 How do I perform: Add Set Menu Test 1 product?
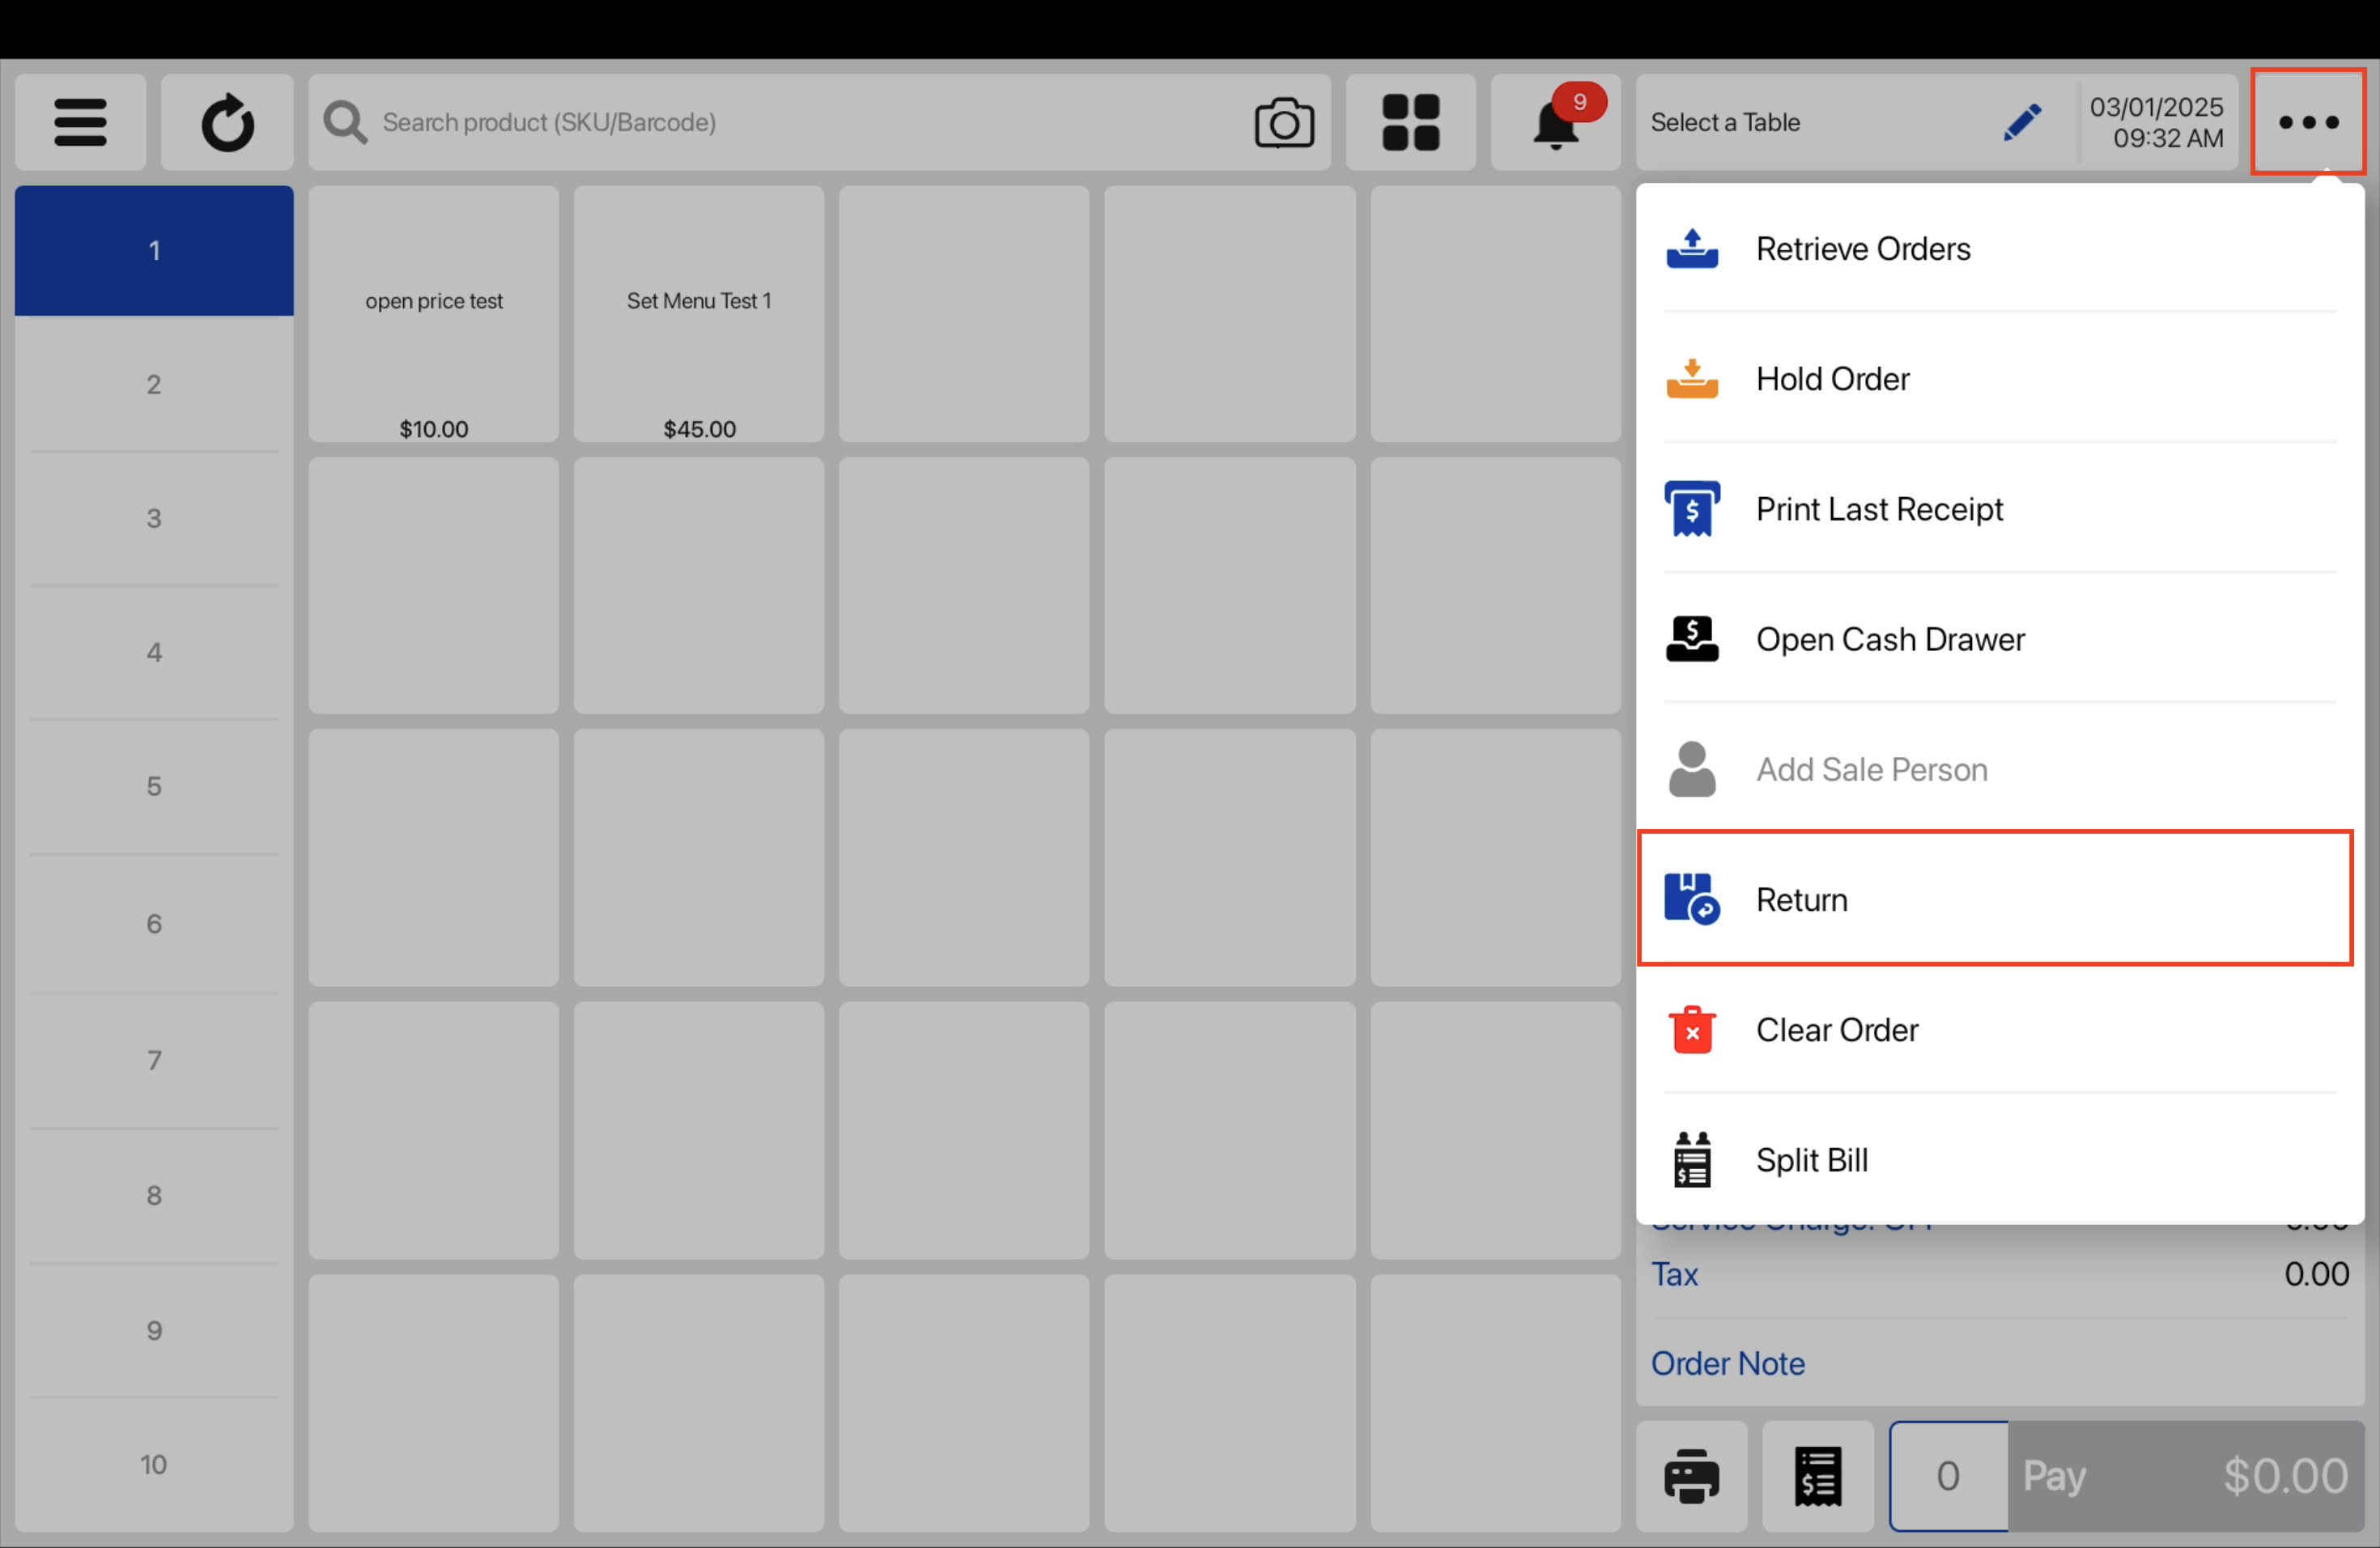point(698,314)
